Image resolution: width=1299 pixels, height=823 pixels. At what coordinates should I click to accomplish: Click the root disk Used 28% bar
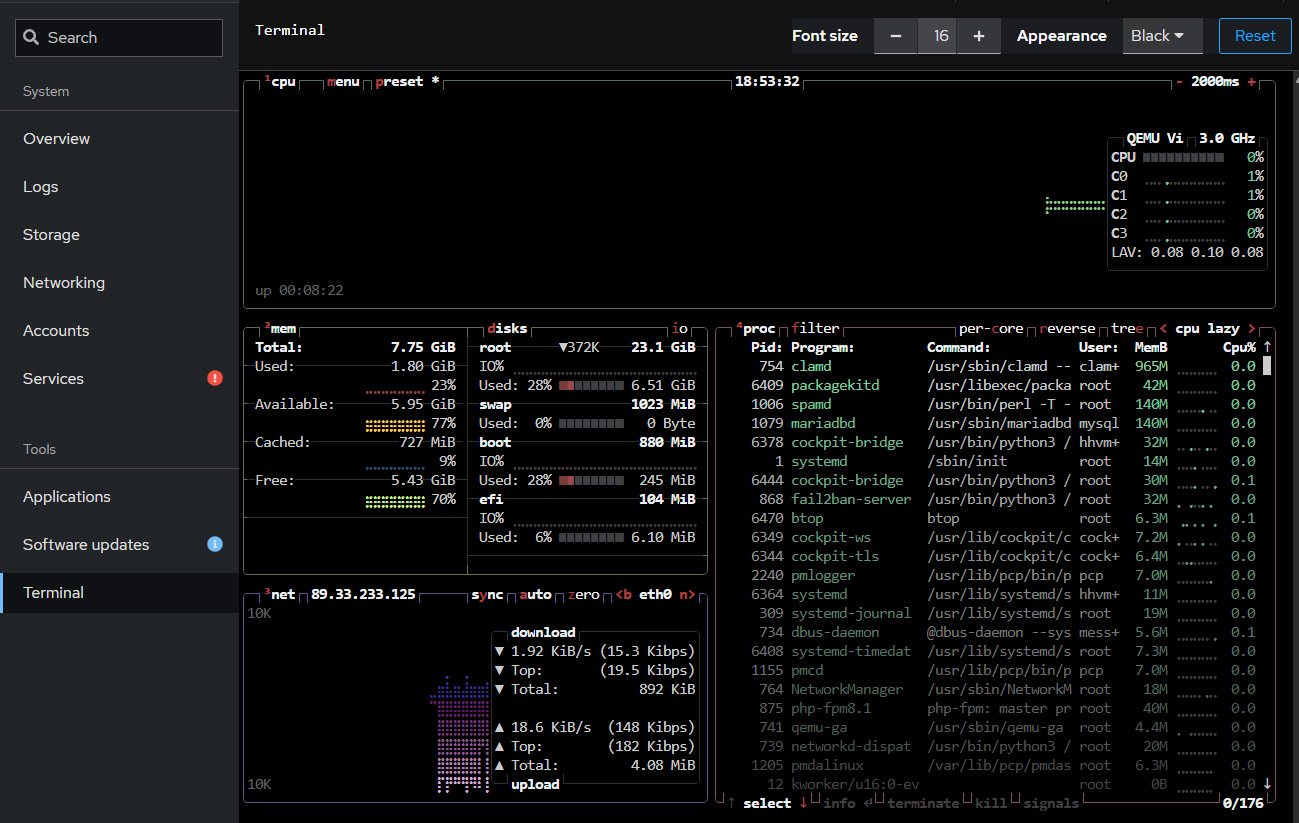(x=590, y=386)
